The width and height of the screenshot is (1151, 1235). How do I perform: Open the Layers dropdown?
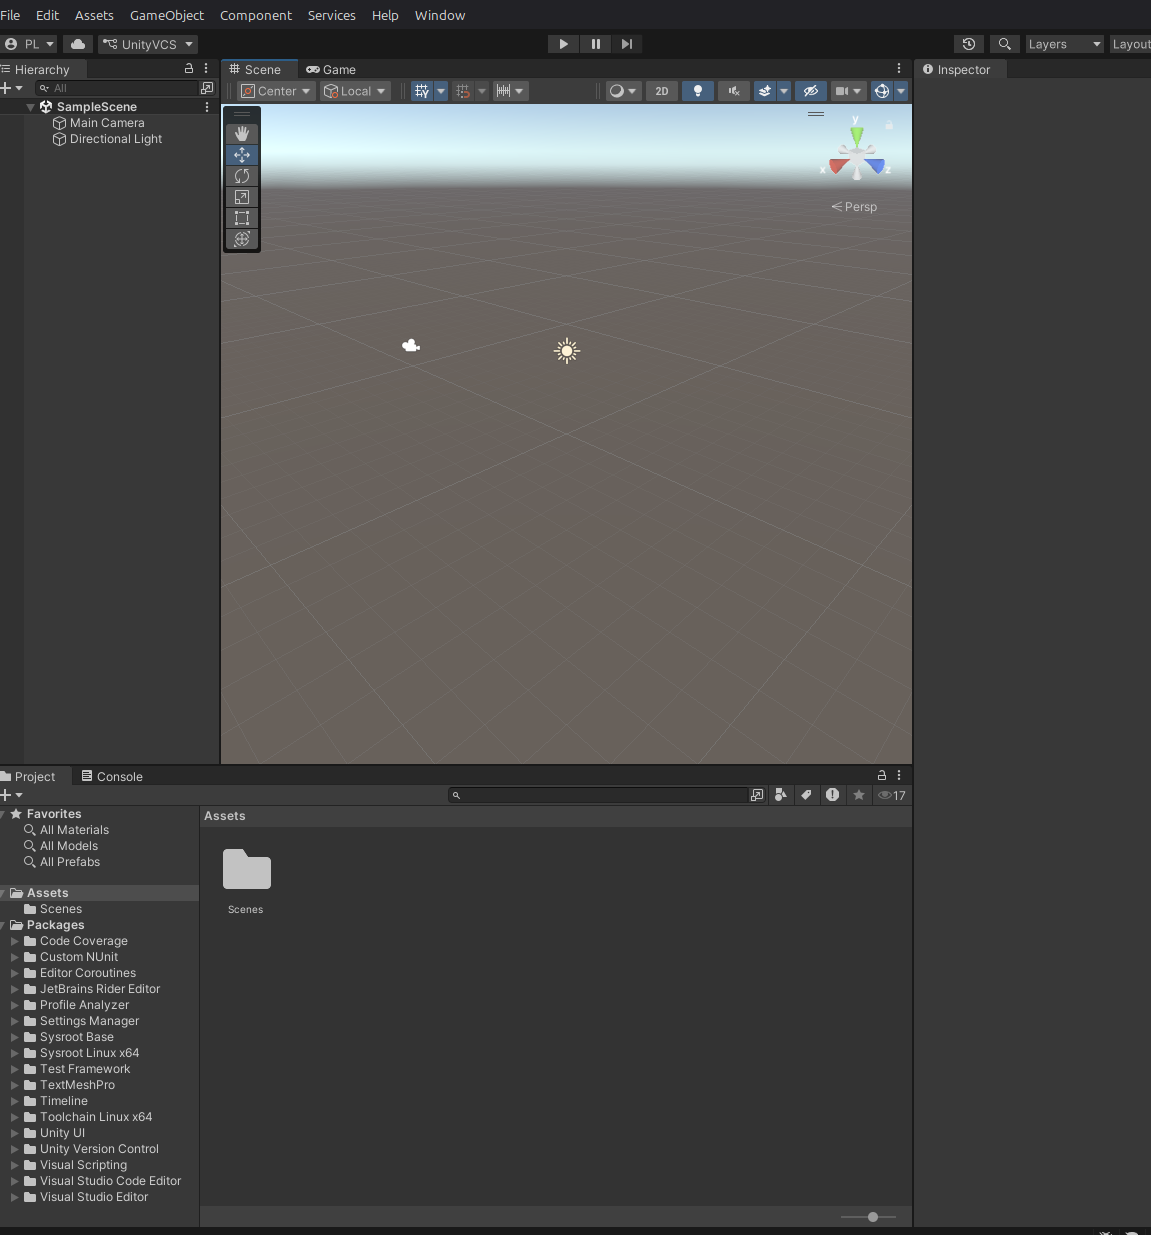tap(1064, 44)
